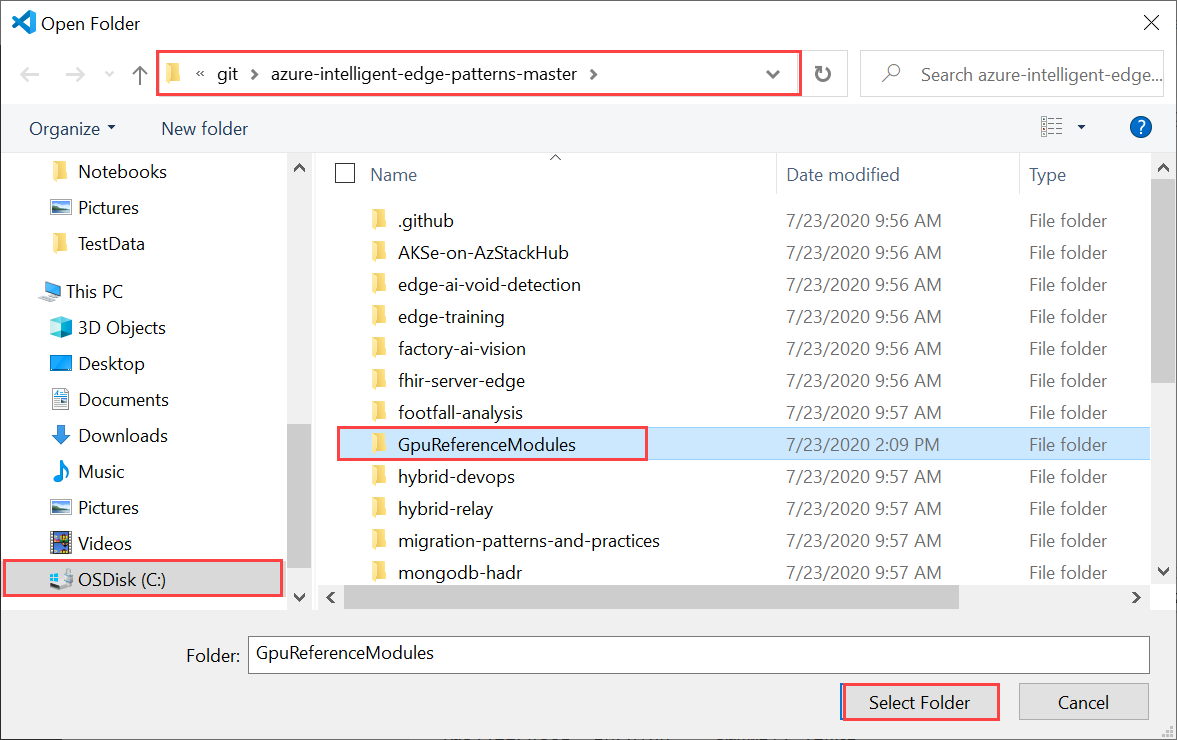
Task: Navigate up one folder level
Action: point(139,73)
